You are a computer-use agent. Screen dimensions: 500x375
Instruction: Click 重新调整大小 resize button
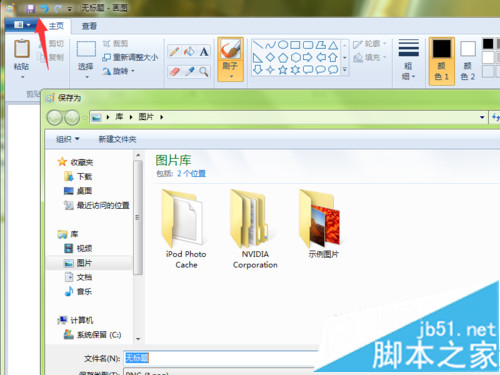click(x=130, y=57)
